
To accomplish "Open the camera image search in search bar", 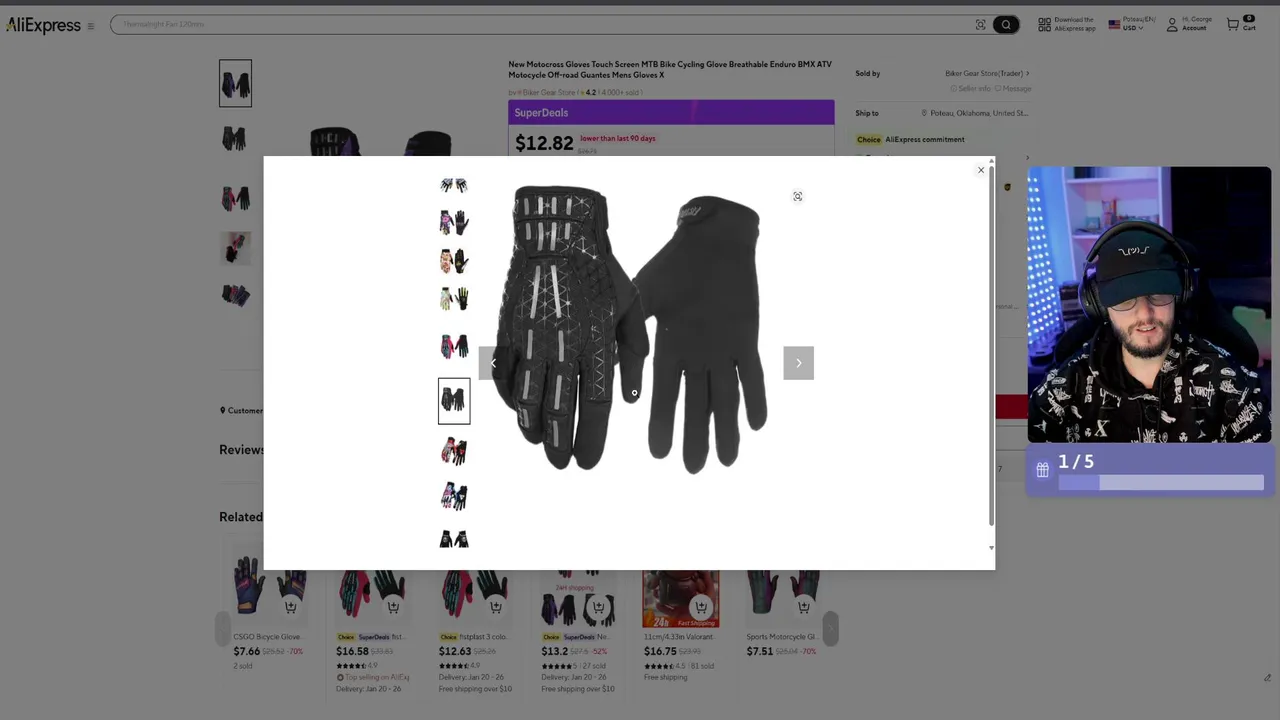I will (x=980, y=24).
